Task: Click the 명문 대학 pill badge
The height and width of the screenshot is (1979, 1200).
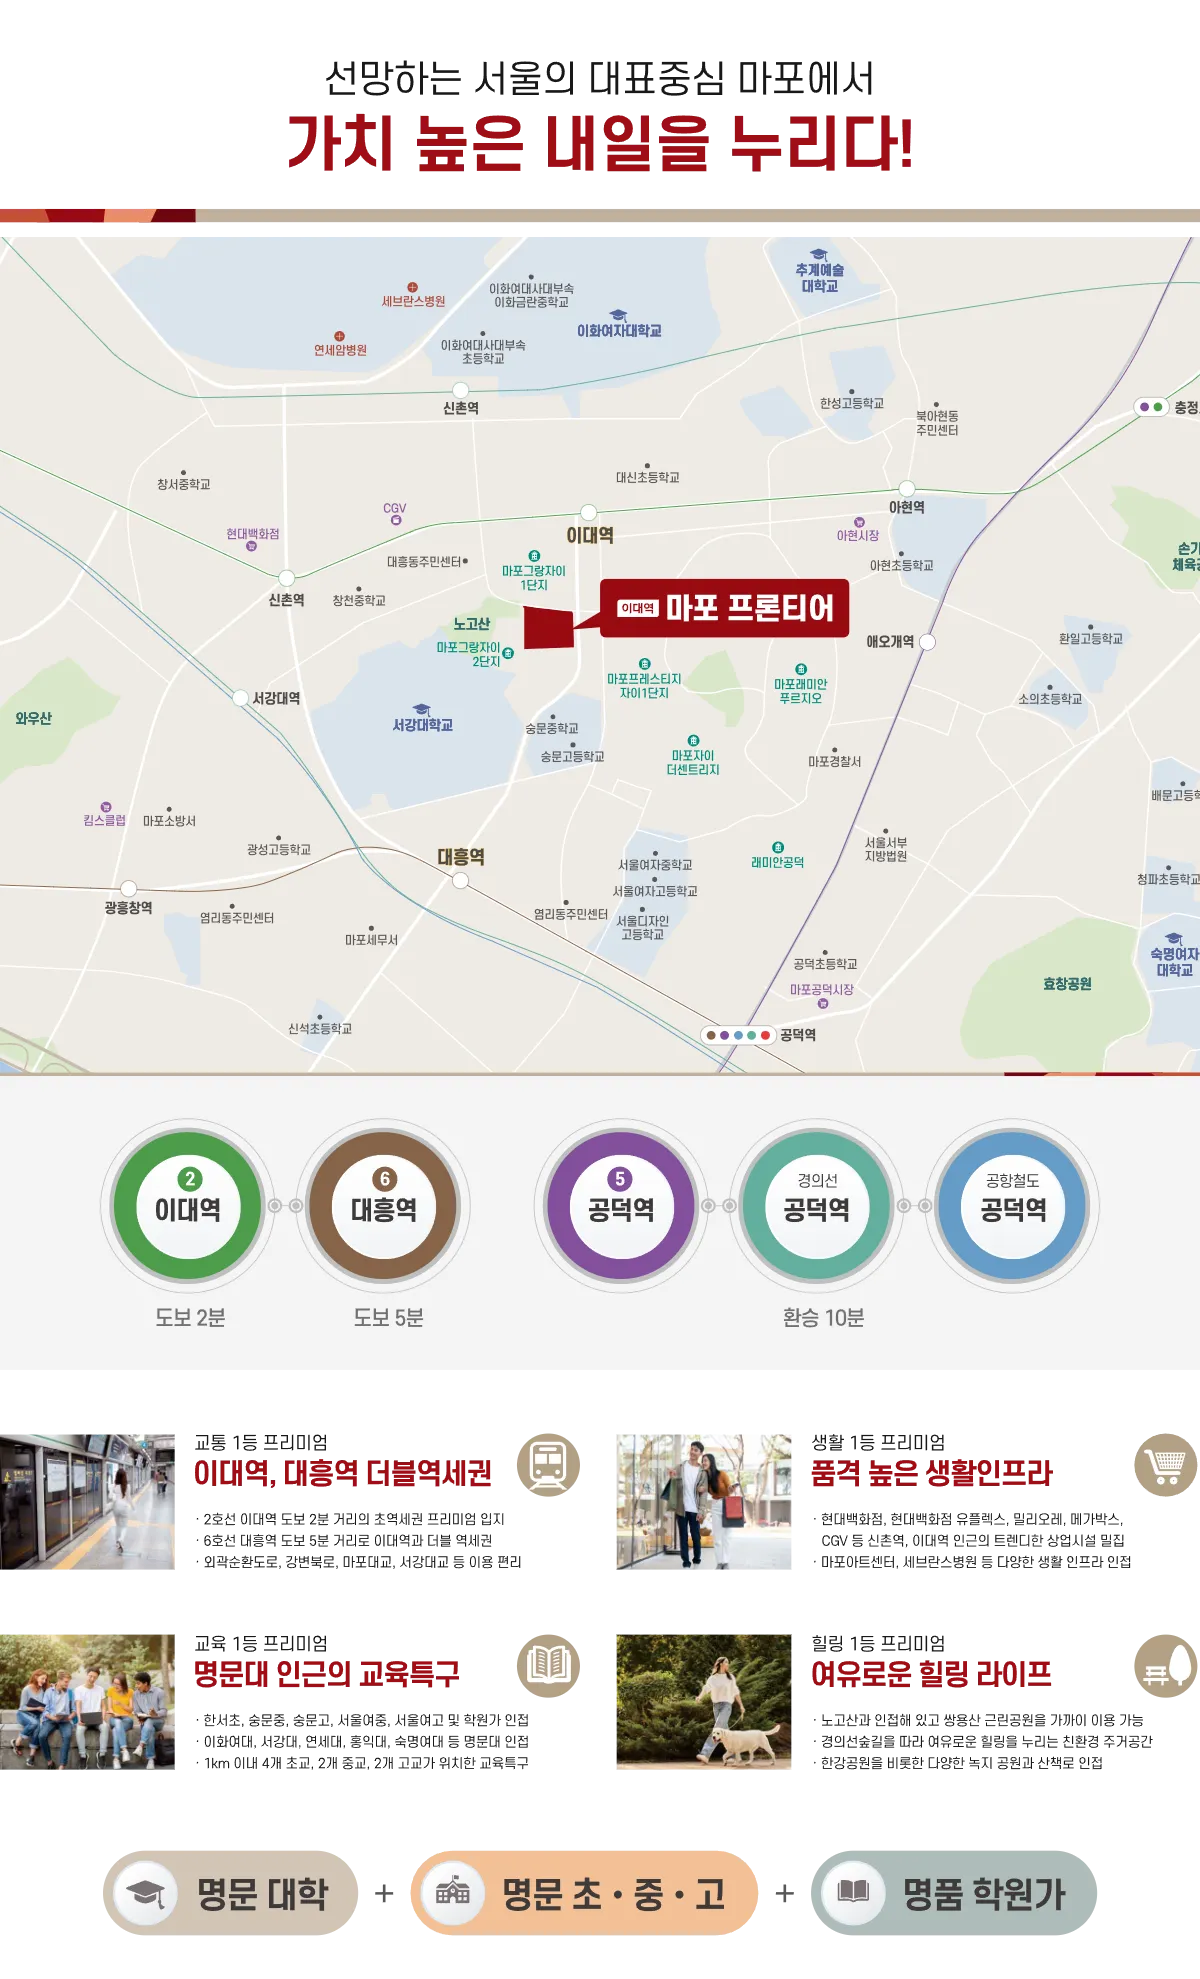Action: (x=231, y=1893)
